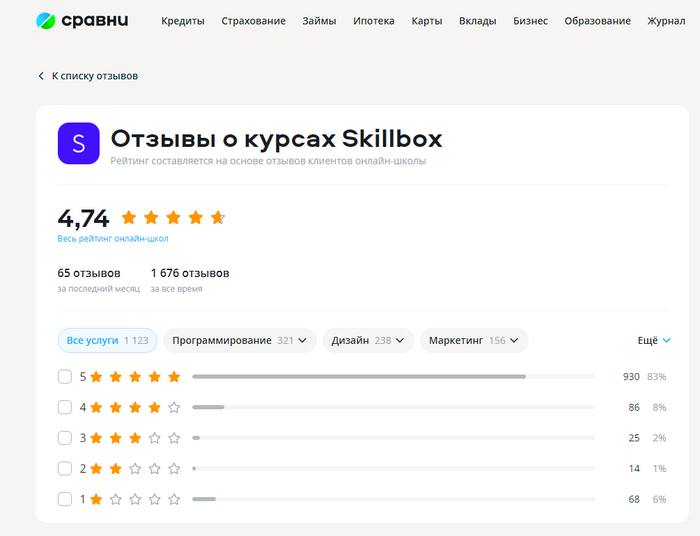Click the Сравни logo icon

click(x=46, y=21)
